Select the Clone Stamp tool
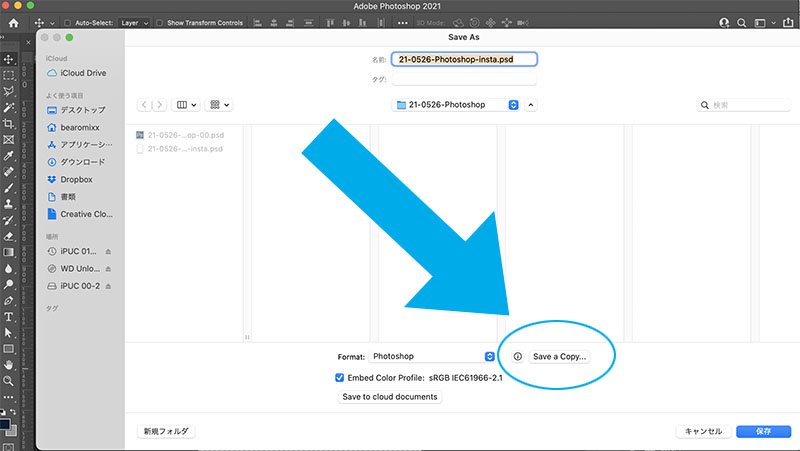 pyautogui.click(x=9, y=204)
